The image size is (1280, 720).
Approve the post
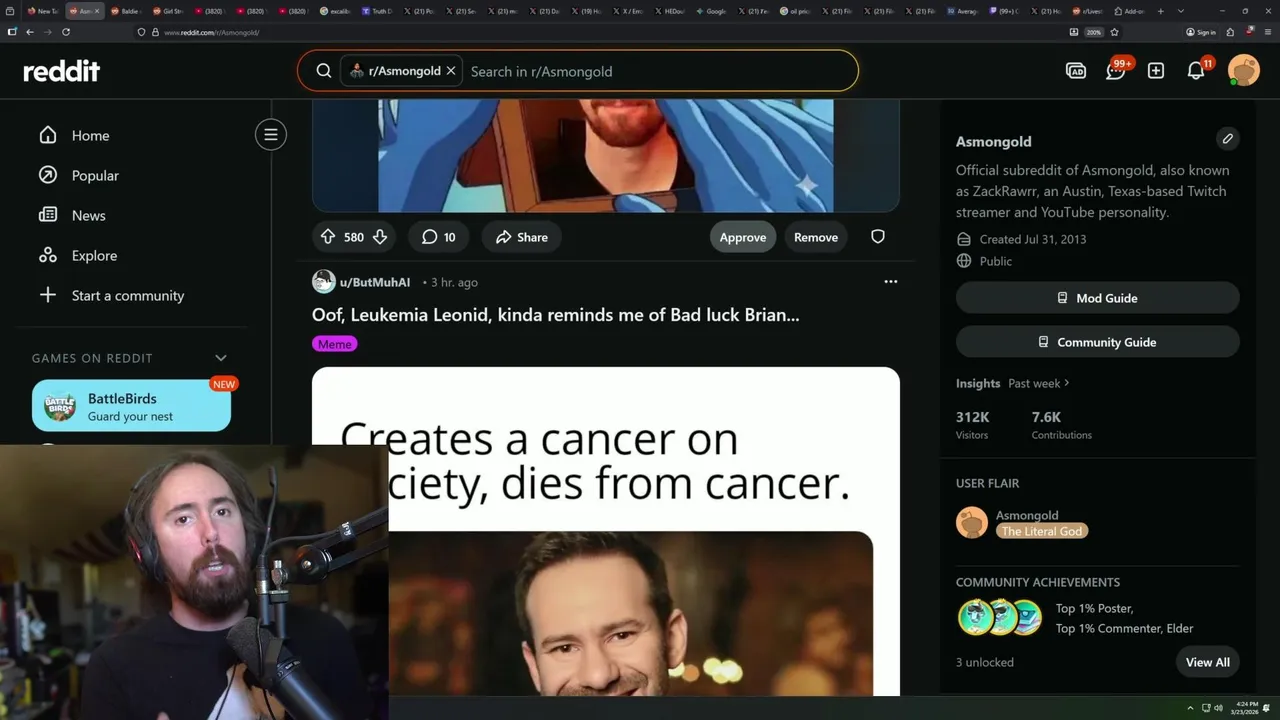pos(743,237)
